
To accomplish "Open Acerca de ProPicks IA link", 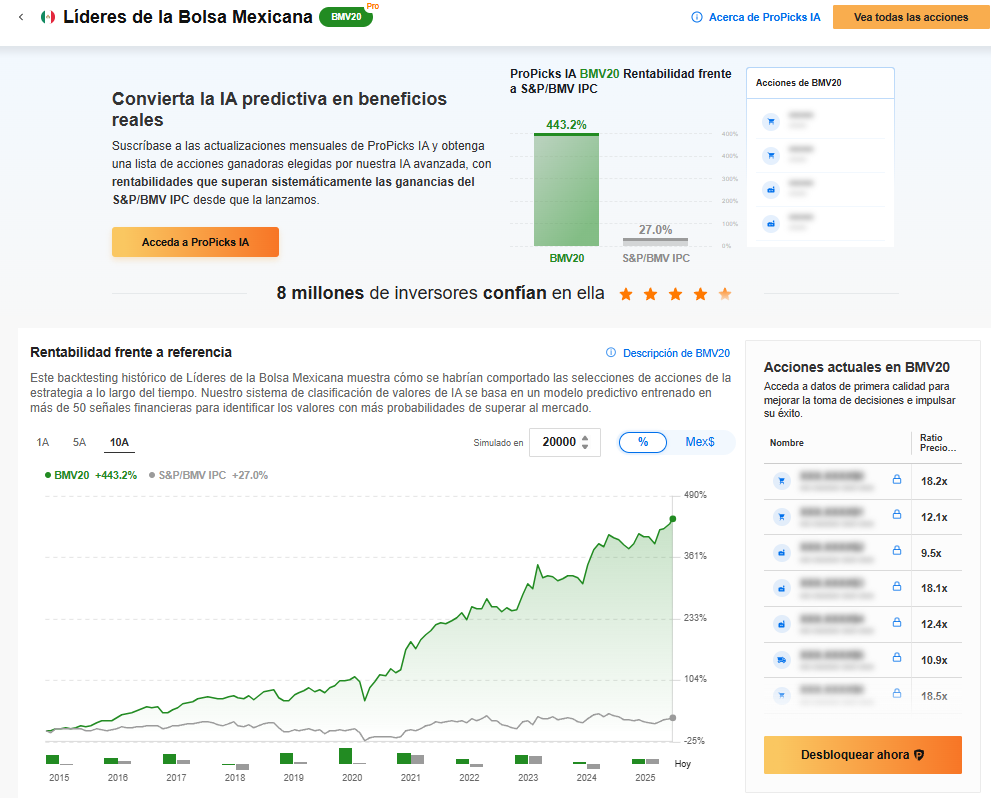I will [764, 17].
